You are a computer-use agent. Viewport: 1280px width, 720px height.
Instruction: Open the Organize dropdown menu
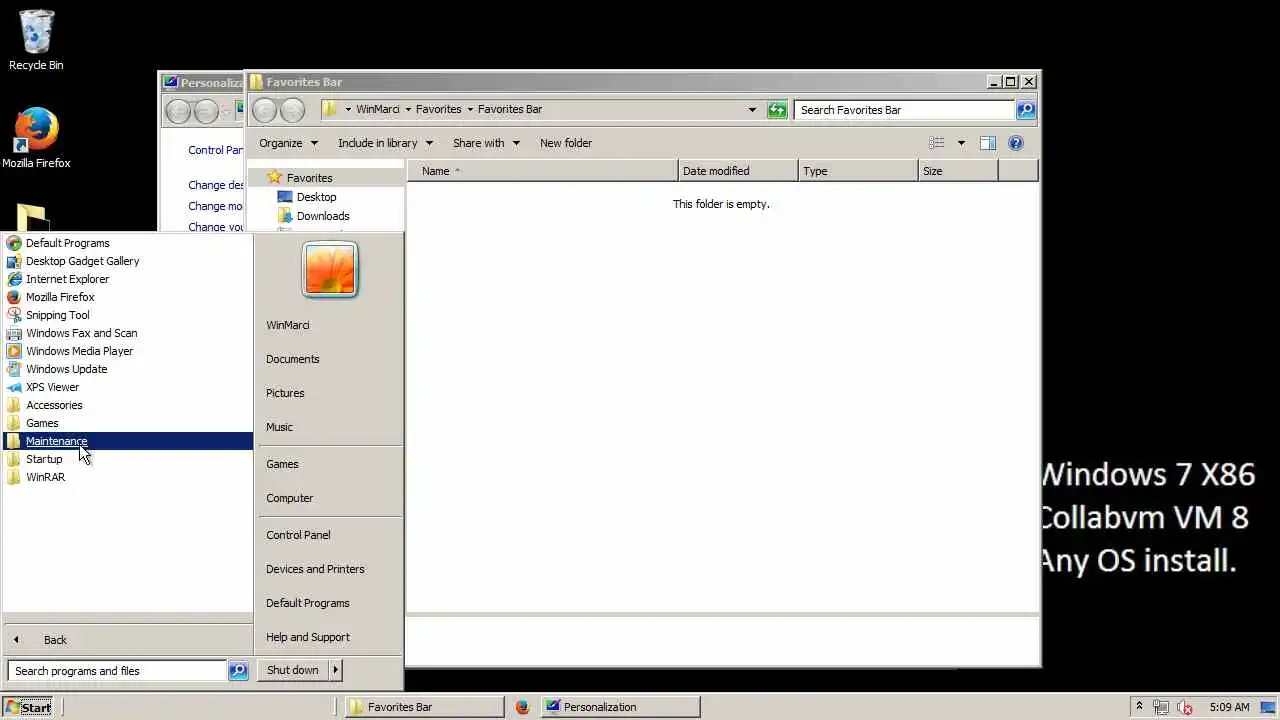click(x=288, y=143)
